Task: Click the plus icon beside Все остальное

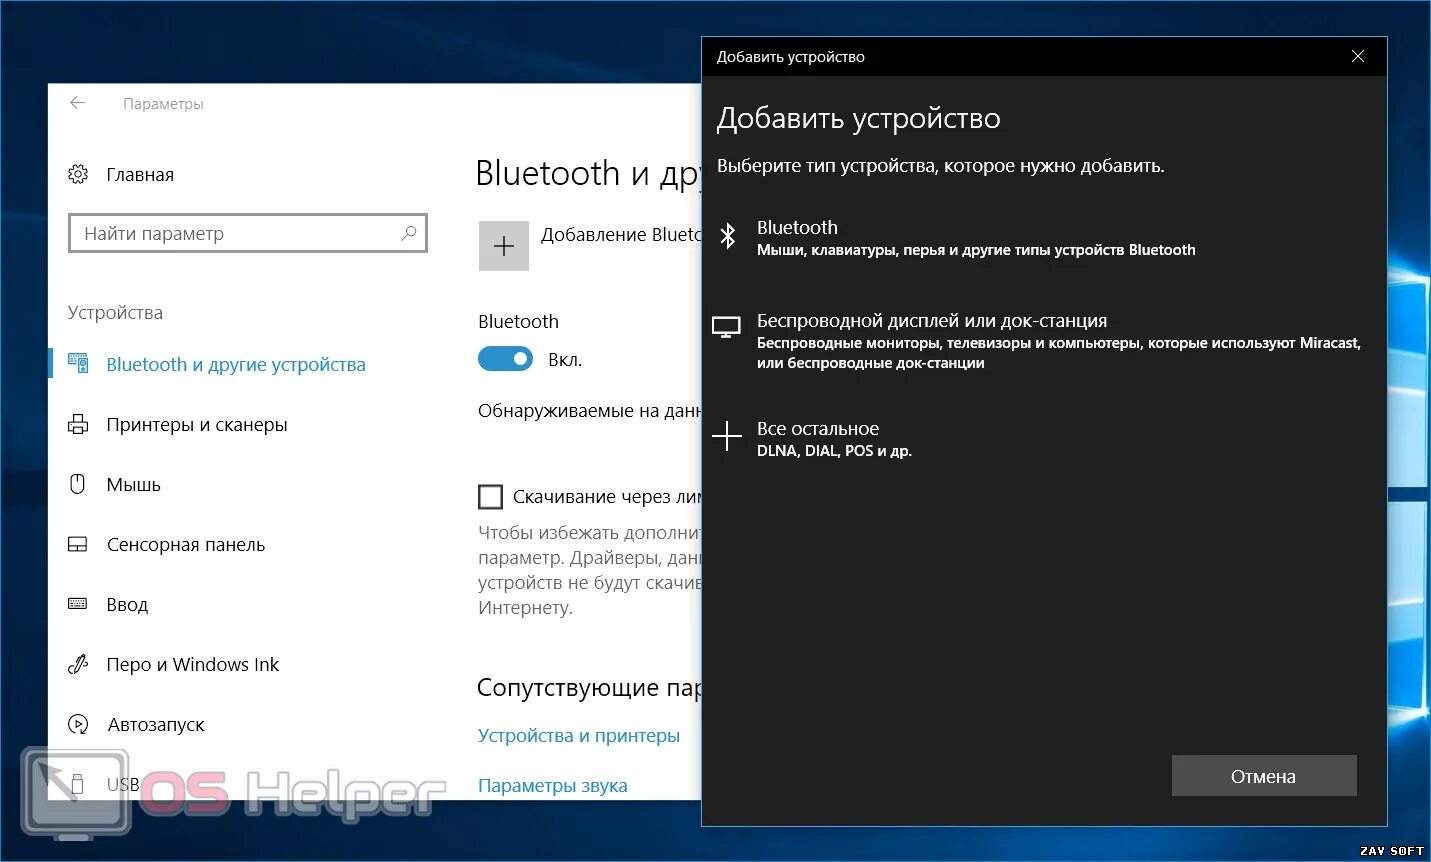Action: click(727, 437)
